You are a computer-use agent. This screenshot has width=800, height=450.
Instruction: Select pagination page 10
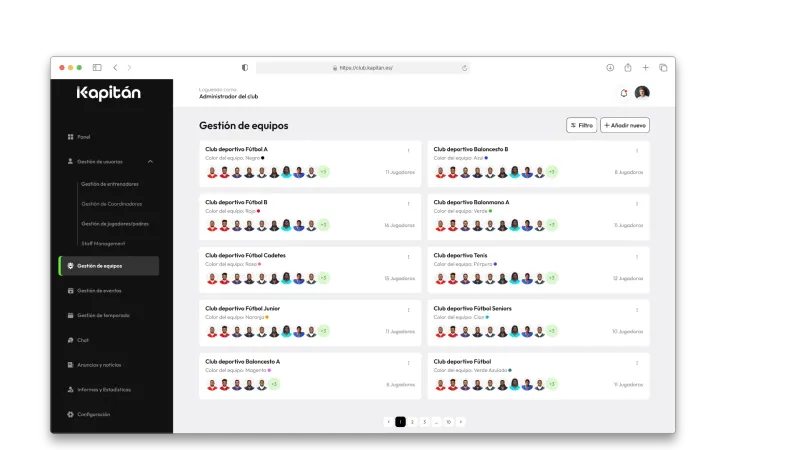tap(448, 422)
